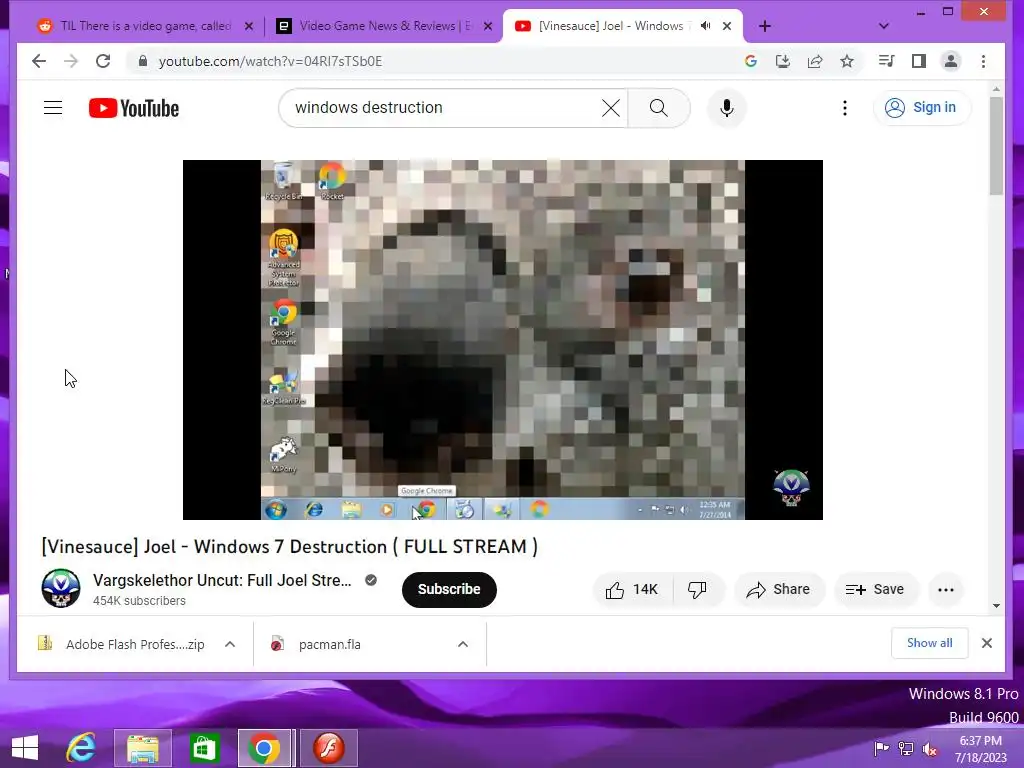Like the video with 14K thumbs up
The height and width of the screenshot is (768, 1024).
[632, 590]
